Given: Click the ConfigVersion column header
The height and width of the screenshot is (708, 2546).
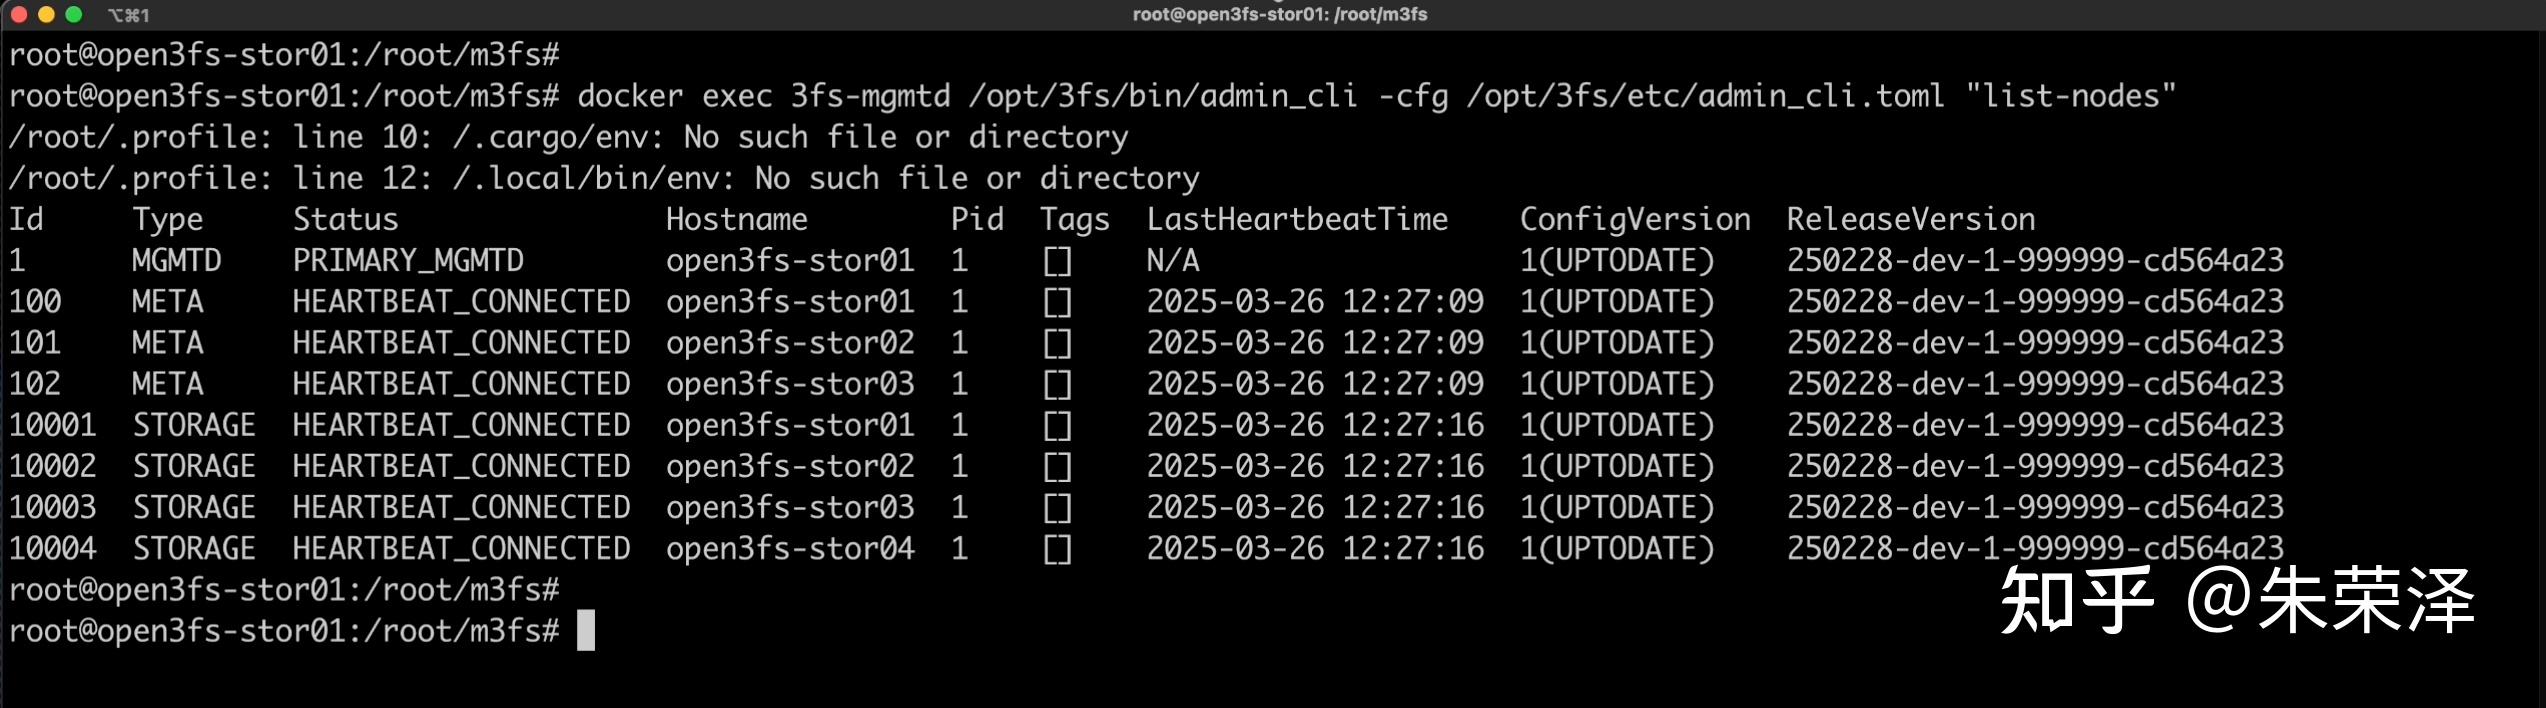Looking at the screenshot, I should (1635, 219).
